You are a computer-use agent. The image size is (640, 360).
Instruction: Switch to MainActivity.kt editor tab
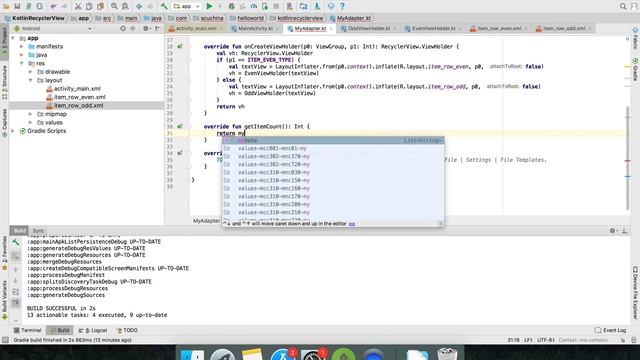[x=255, y=29]
